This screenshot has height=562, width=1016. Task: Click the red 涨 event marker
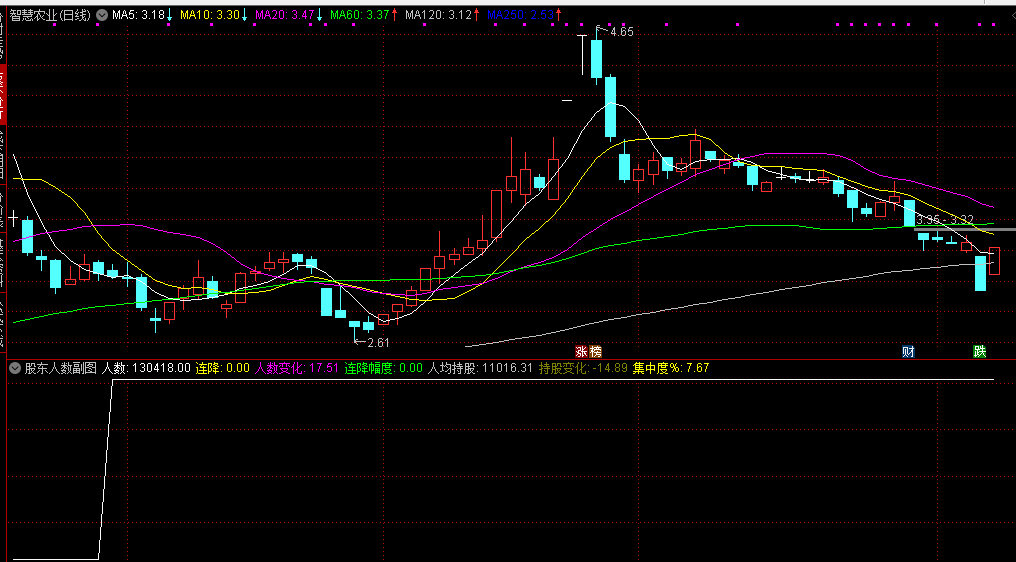(x=582, y=352)
